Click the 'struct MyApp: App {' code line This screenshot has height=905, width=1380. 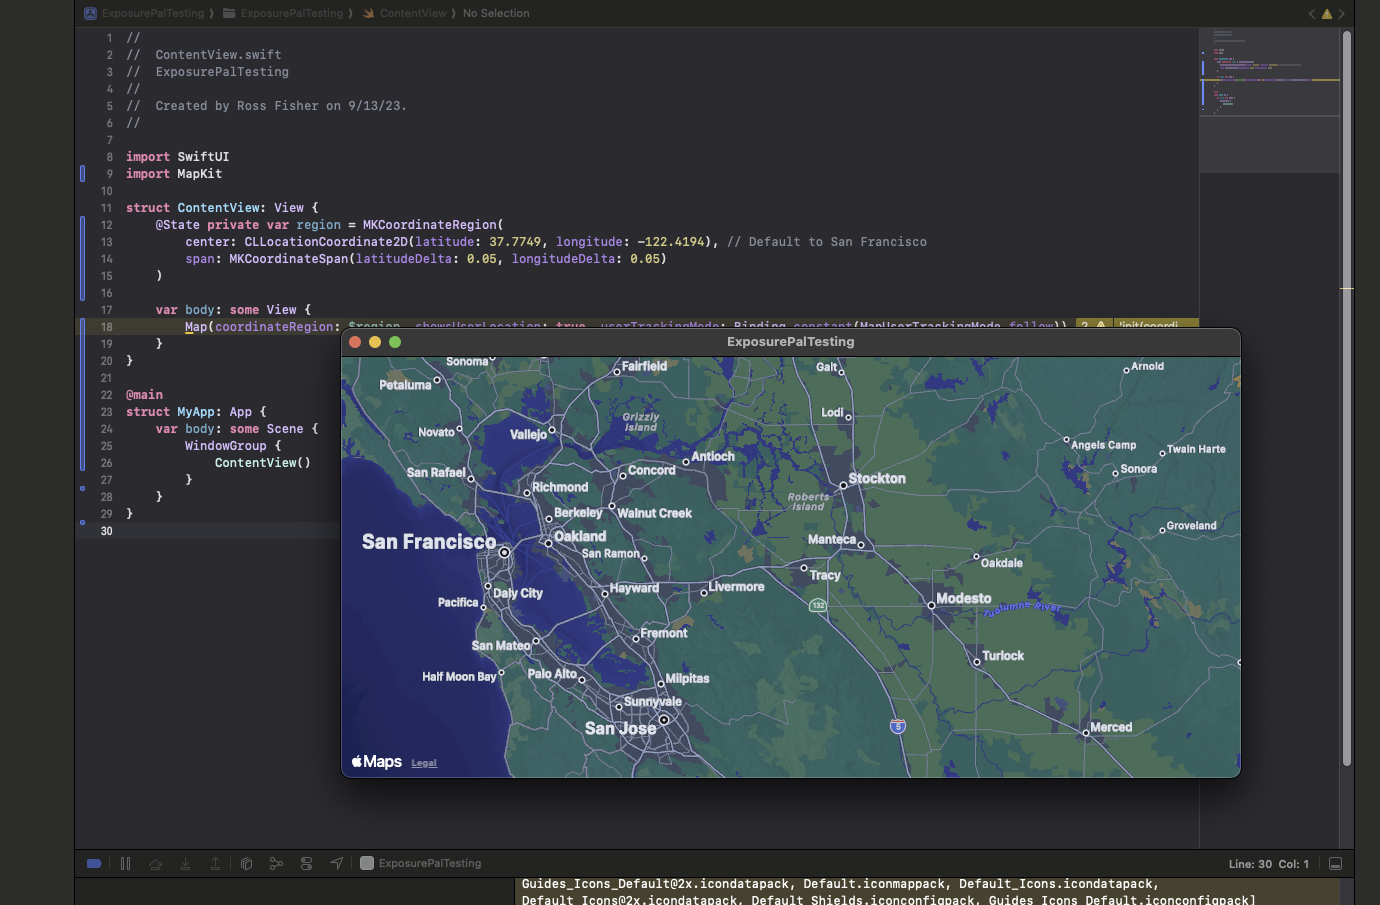point(196,412)
